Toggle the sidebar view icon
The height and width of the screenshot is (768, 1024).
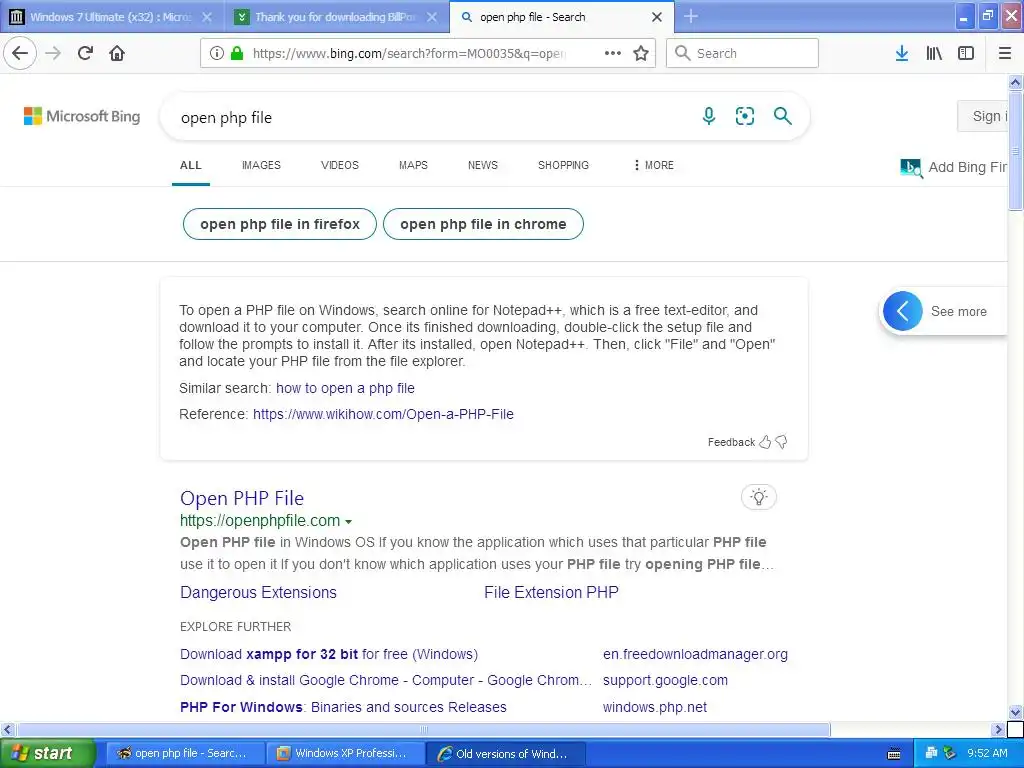click(966, 53)
